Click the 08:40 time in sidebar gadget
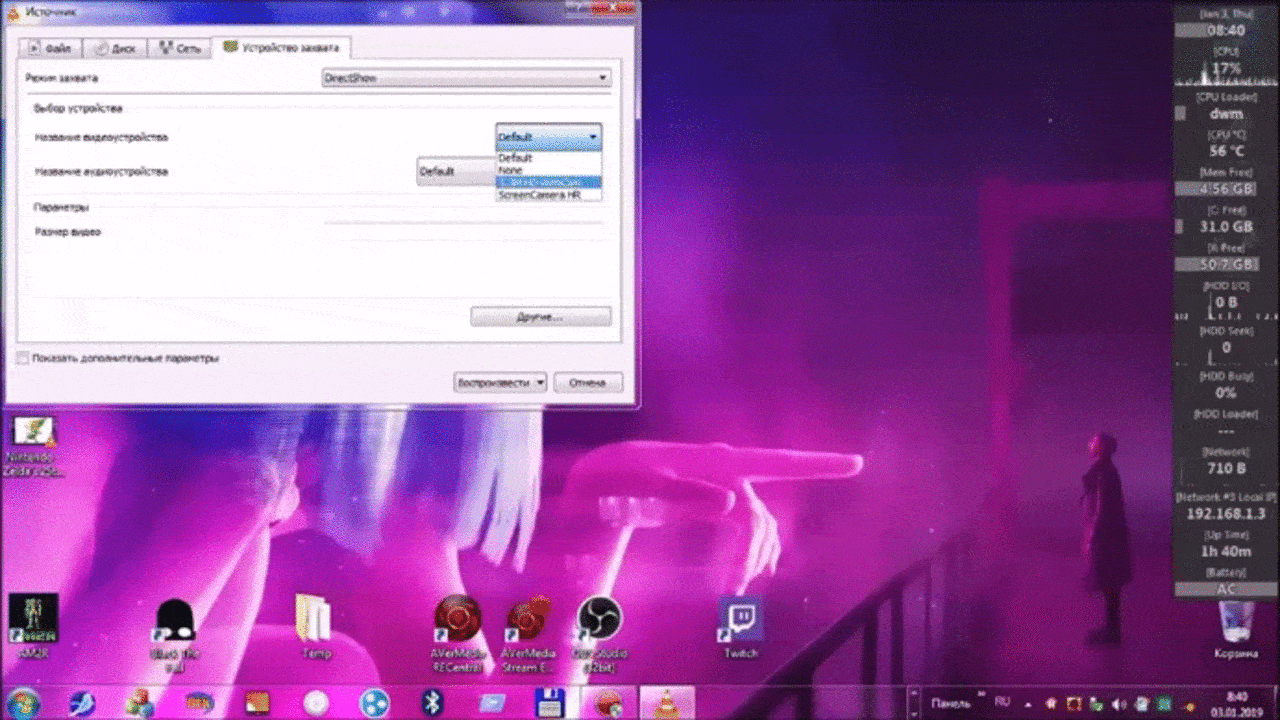The height and width of the screenshot is (720, 1280). click(x=1225, y=31)
